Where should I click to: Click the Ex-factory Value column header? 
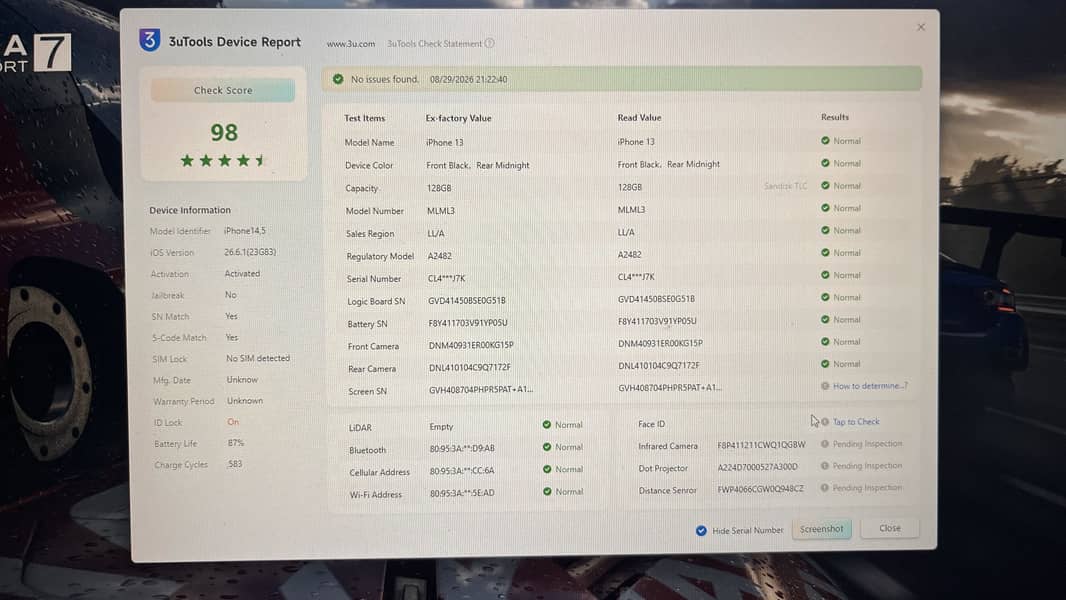458,118
